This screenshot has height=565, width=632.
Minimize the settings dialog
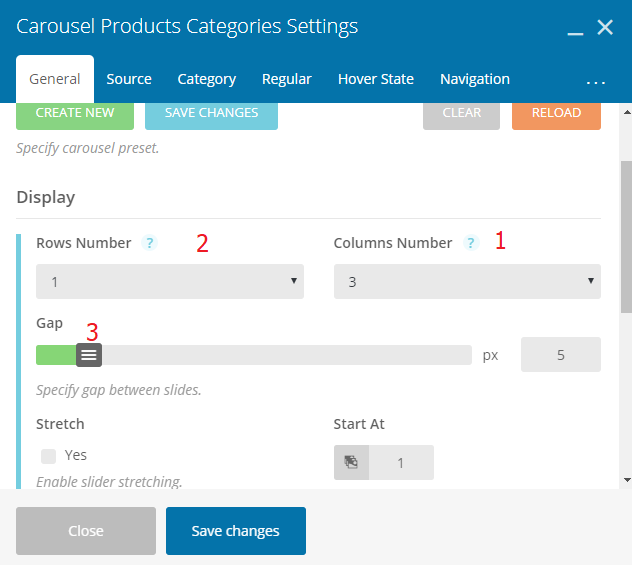(x=575, y=33)
